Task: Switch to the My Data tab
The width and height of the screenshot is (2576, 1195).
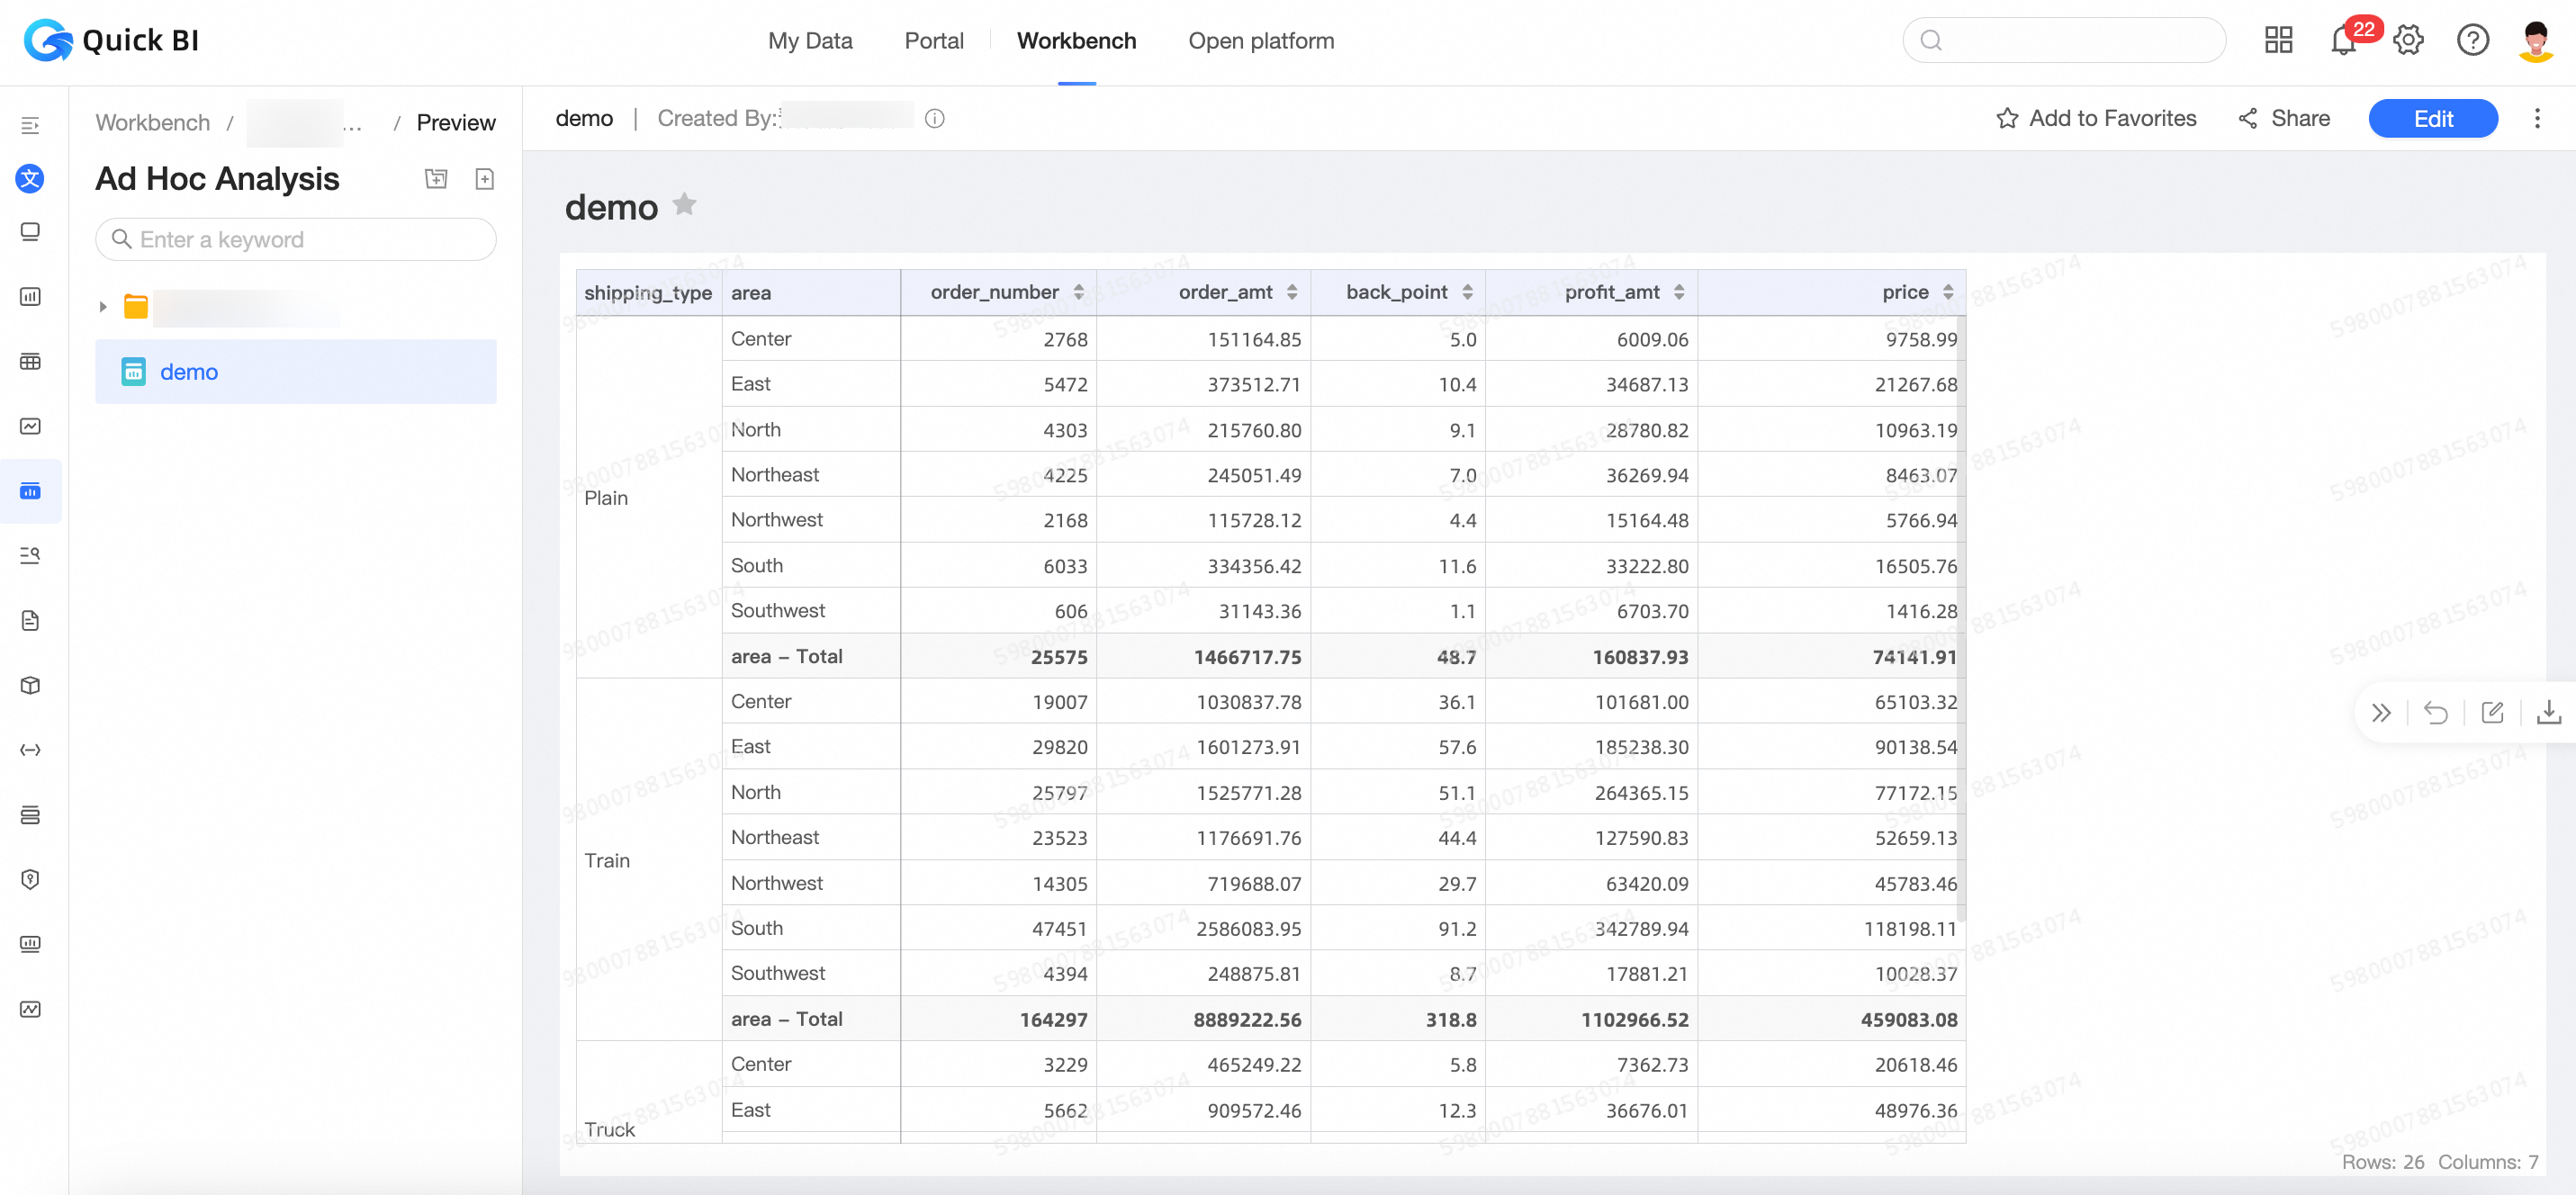Action: [x=810, y=41]
